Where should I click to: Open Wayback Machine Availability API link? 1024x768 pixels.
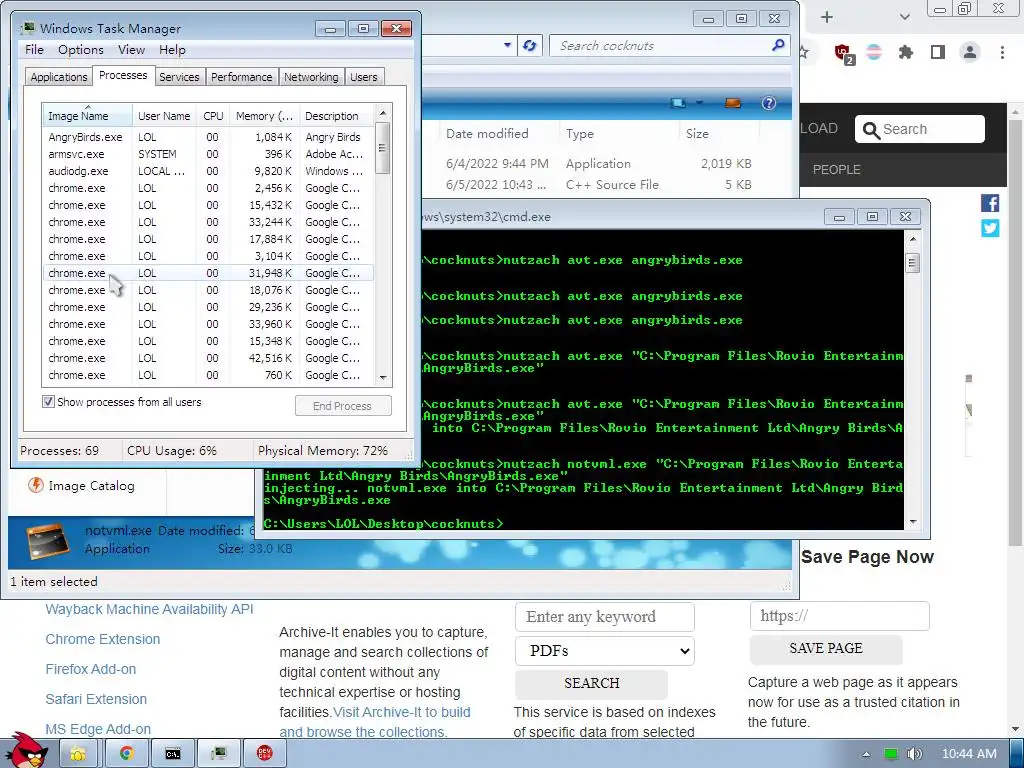point(150,609)
